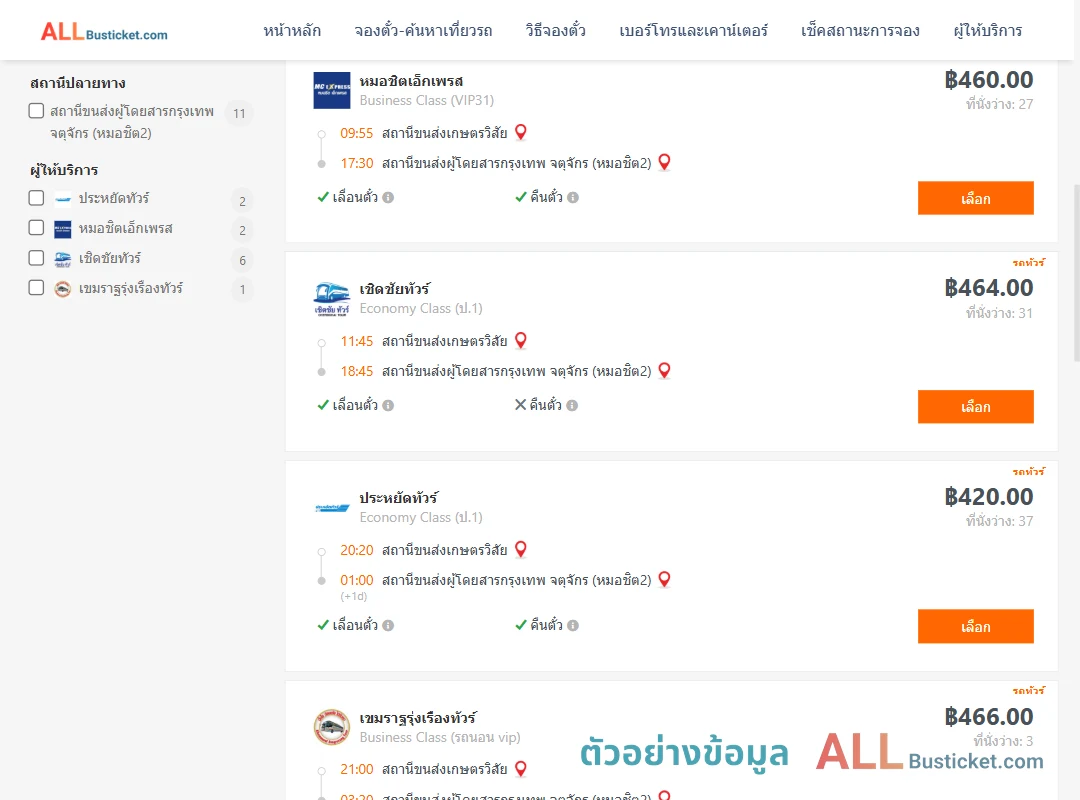Open map pin for 09:55 departure station
Image resolution: width=1080 pixels, height=800 pixels.
coord(521,132)
